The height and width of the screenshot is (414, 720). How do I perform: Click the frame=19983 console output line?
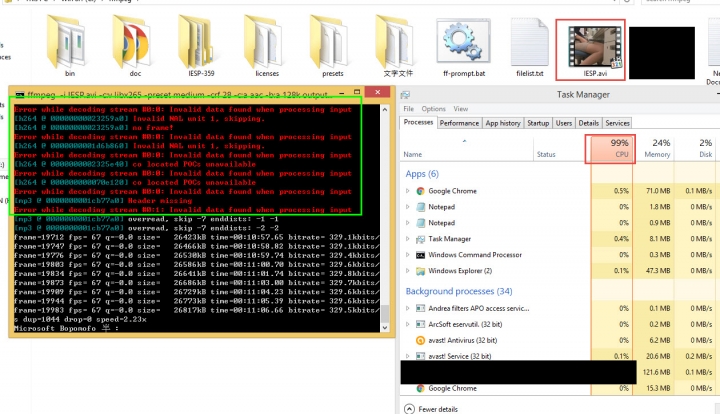point(197,310)
